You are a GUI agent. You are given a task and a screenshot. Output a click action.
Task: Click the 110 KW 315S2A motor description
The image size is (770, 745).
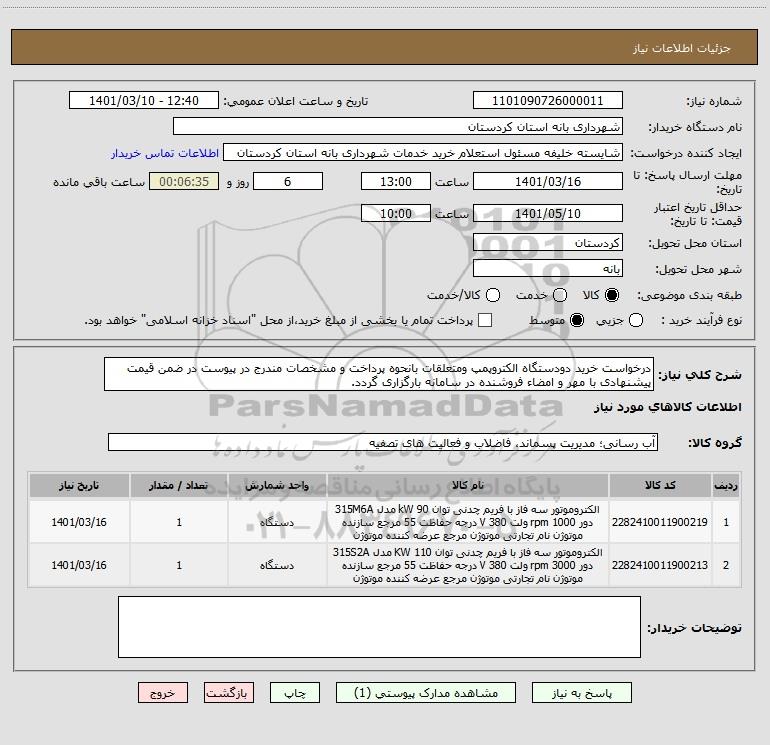click(468, 565)
